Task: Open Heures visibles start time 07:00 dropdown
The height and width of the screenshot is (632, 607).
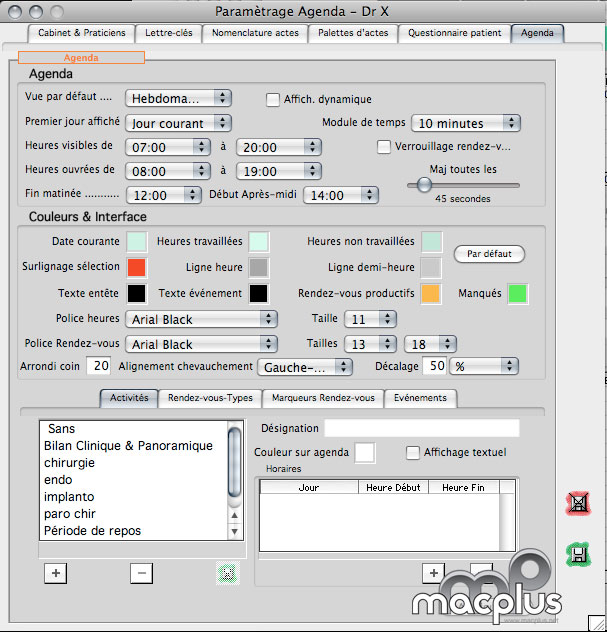Action: pos(168,147)
